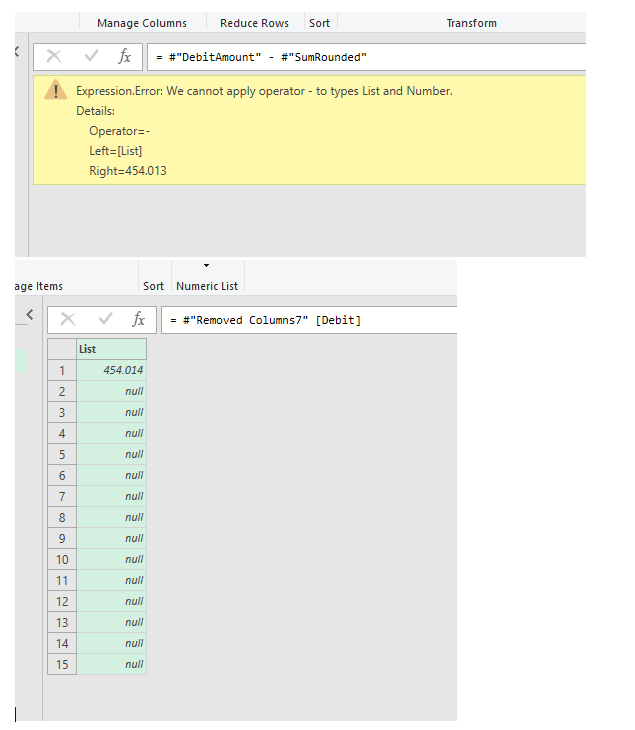
Task: Click the Right=454.013 detail line
Action: point(128,171)
